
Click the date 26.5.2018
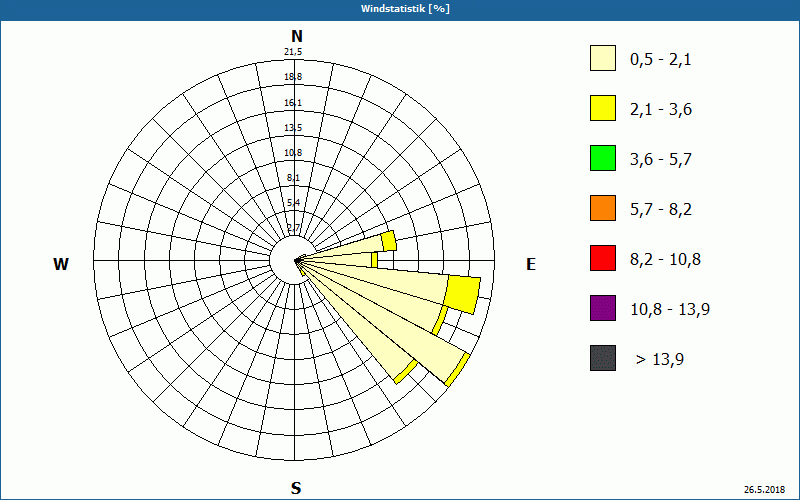point(764,490)
